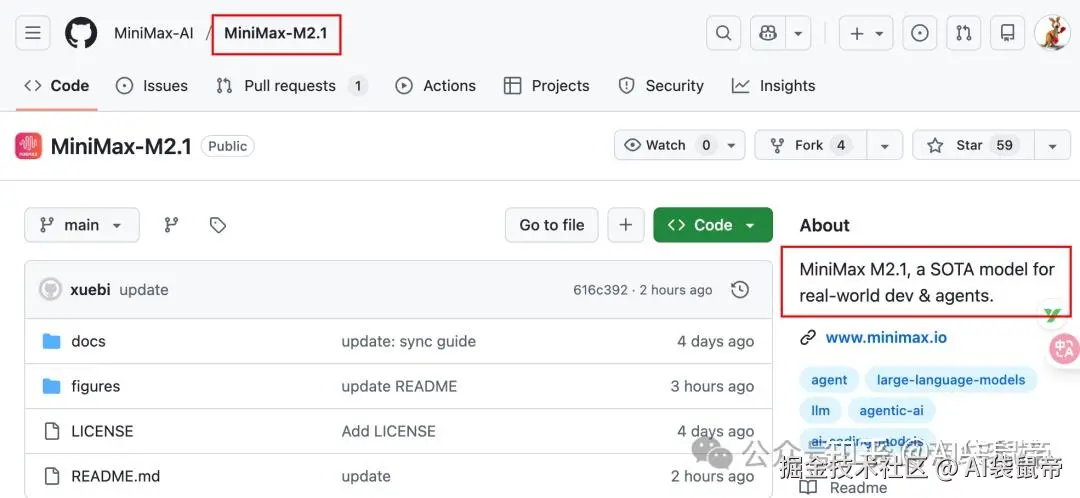
Task: Click the MiniMax-M2.1 repository title
Action: point(121,146)
